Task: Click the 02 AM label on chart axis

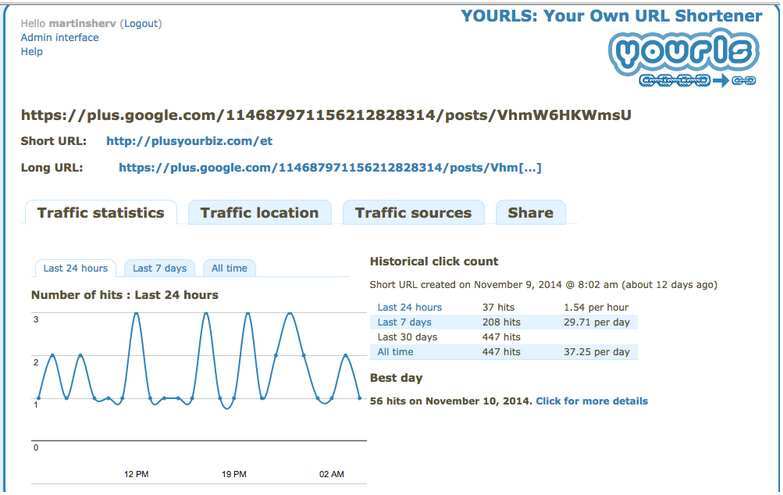Action: 332,474
